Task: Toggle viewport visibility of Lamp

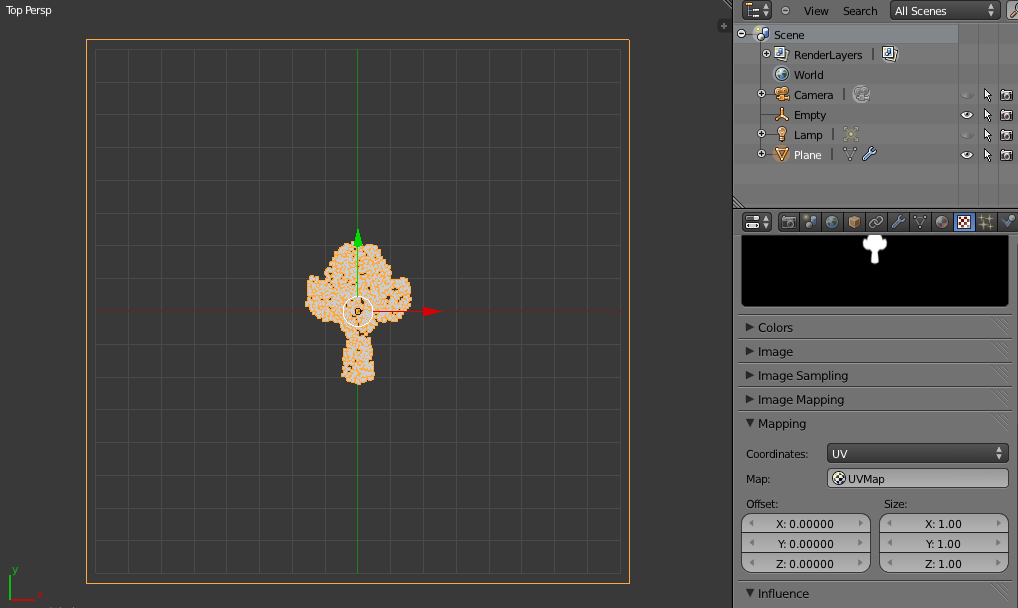Action: point(967,135)
